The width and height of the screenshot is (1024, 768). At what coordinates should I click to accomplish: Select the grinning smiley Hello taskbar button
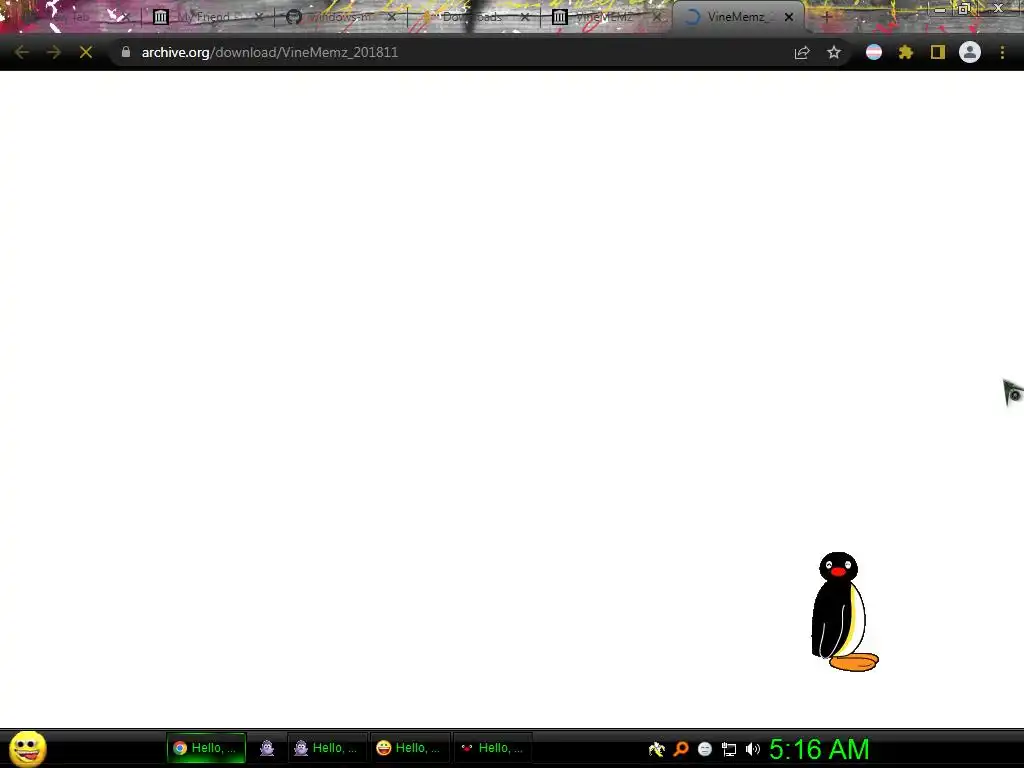[409, 748]
